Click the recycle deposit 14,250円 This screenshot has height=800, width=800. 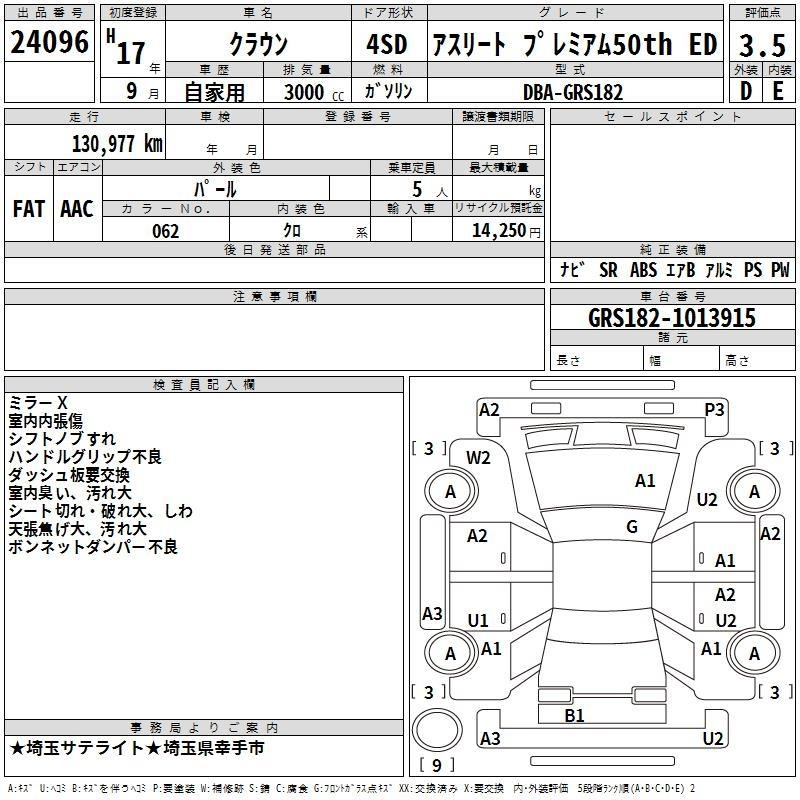[x=506, y=231]
